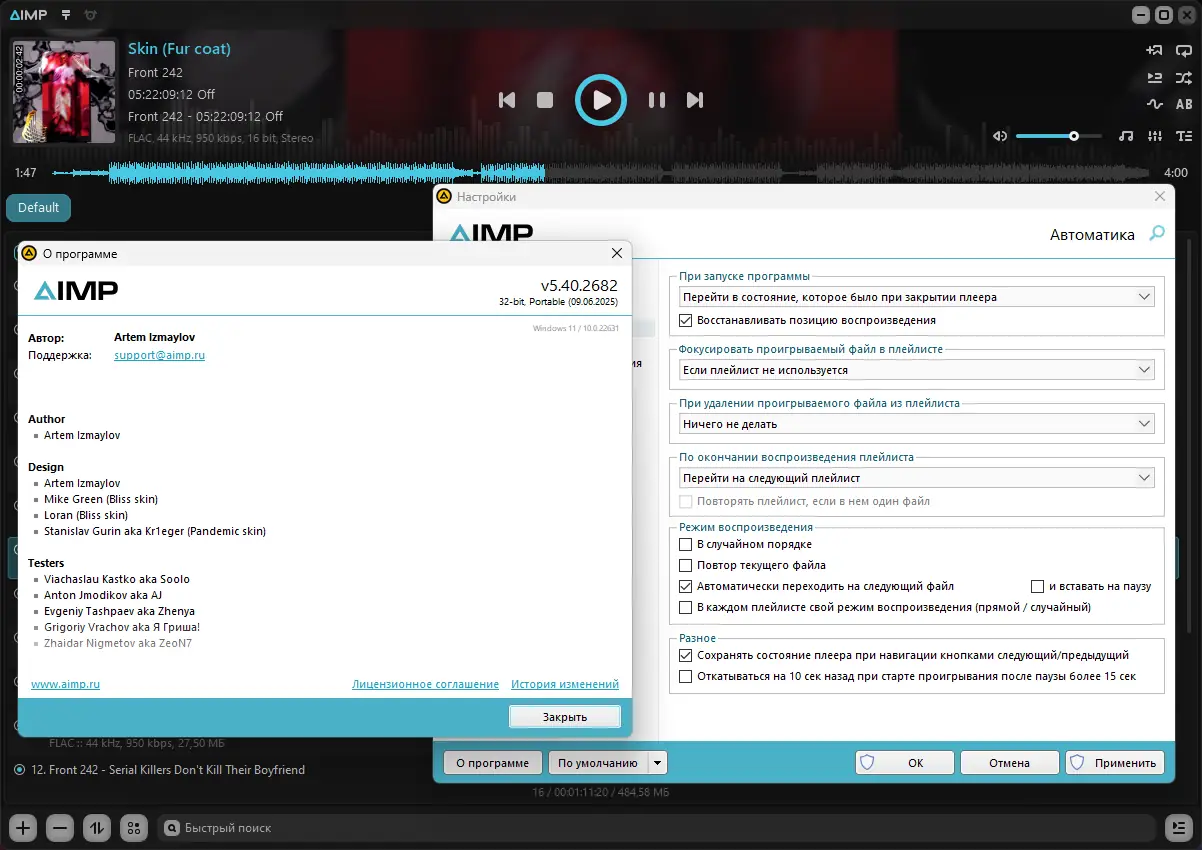
Task: Open the playback queue icon
Action: (1154, 78)
